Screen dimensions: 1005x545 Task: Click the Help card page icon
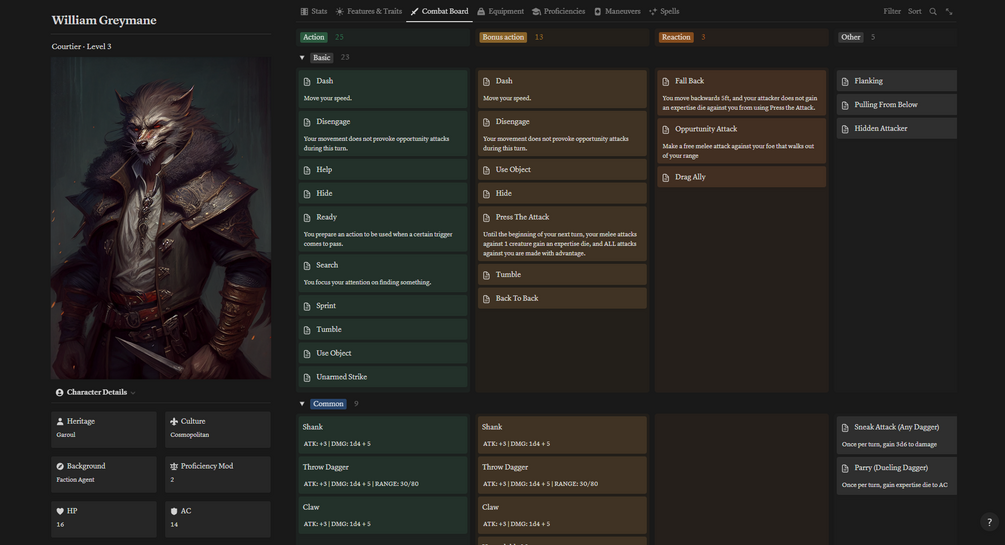click(x=307, y=170)
